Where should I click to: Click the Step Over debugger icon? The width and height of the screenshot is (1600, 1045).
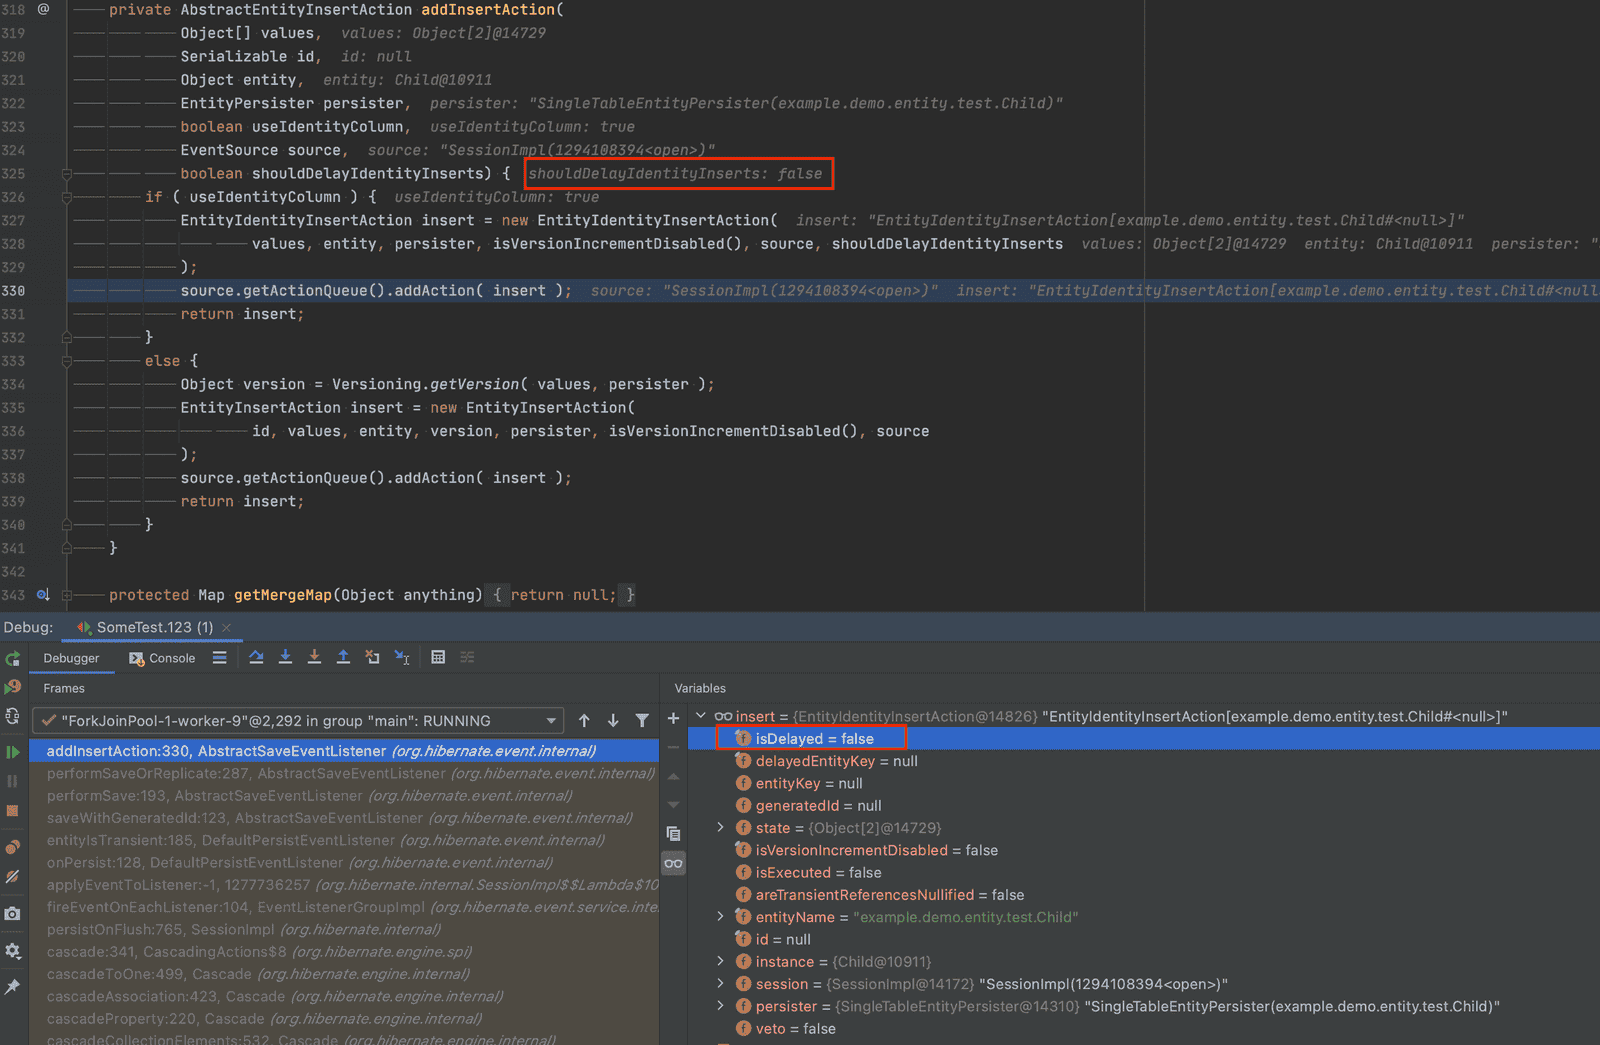256,657
